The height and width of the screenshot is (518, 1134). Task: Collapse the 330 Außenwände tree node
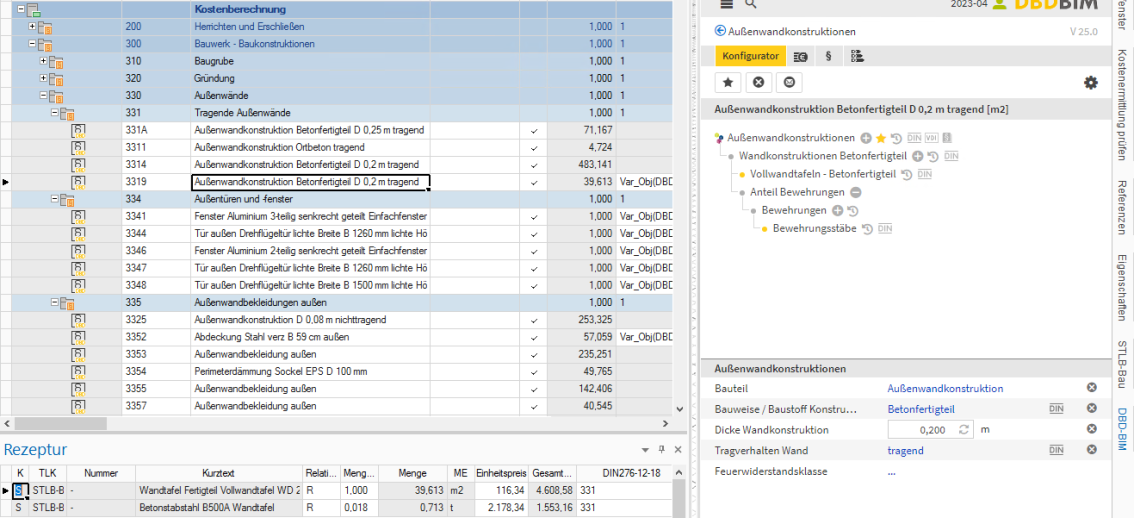(x=43, y=96)
